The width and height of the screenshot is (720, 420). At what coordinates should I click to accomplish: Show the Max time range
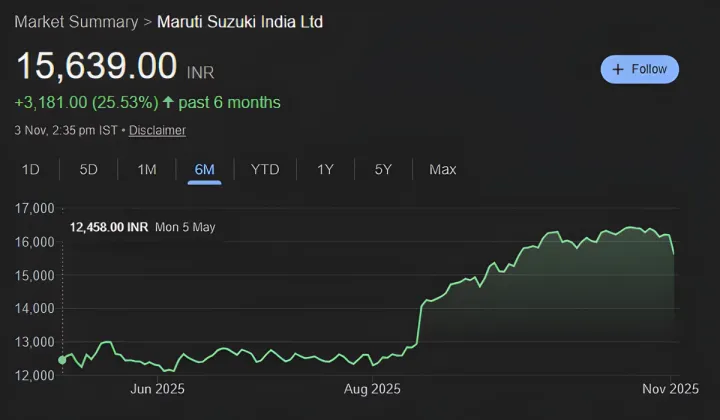coord(443,169)
